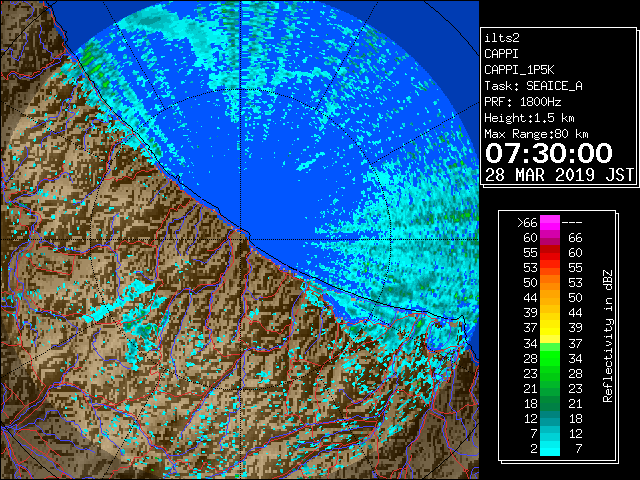This screenshot has width=640, height=480.
Task: Pick the red 55–60 dBZ swatch
Action: pos(550,253)
